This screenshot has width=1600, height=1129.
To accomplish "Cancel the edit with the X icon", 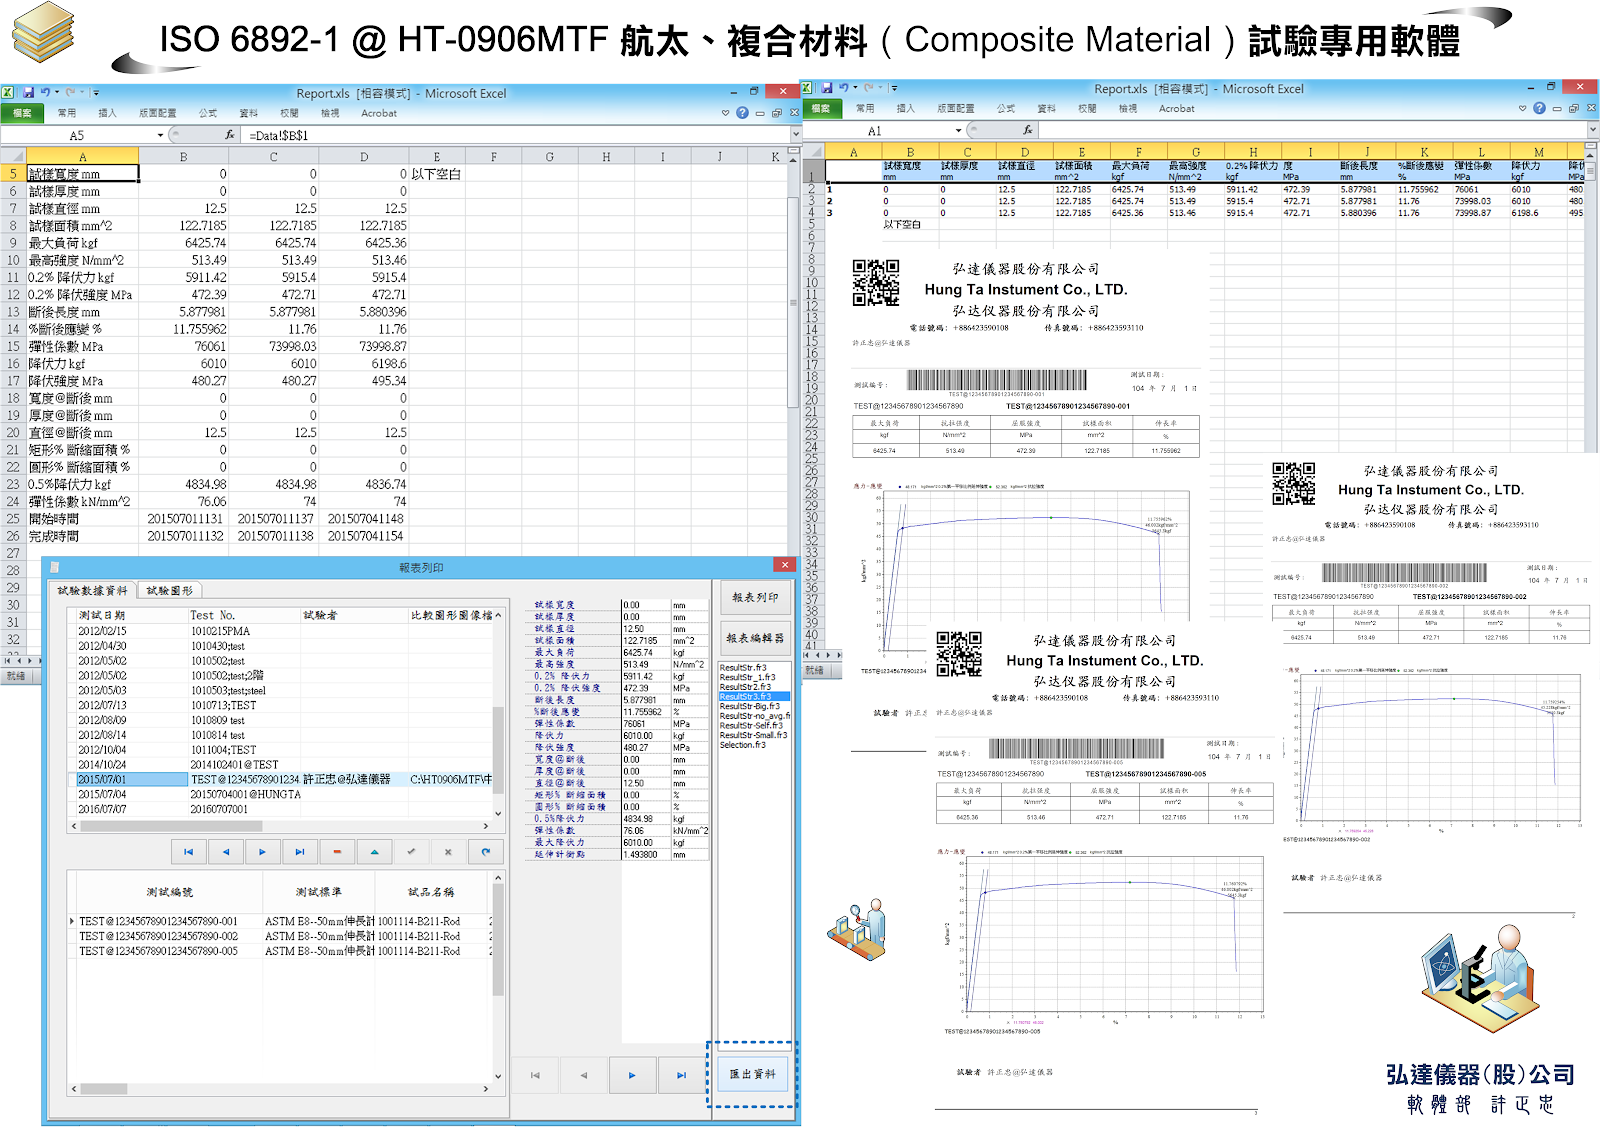I will pos(448,852).
